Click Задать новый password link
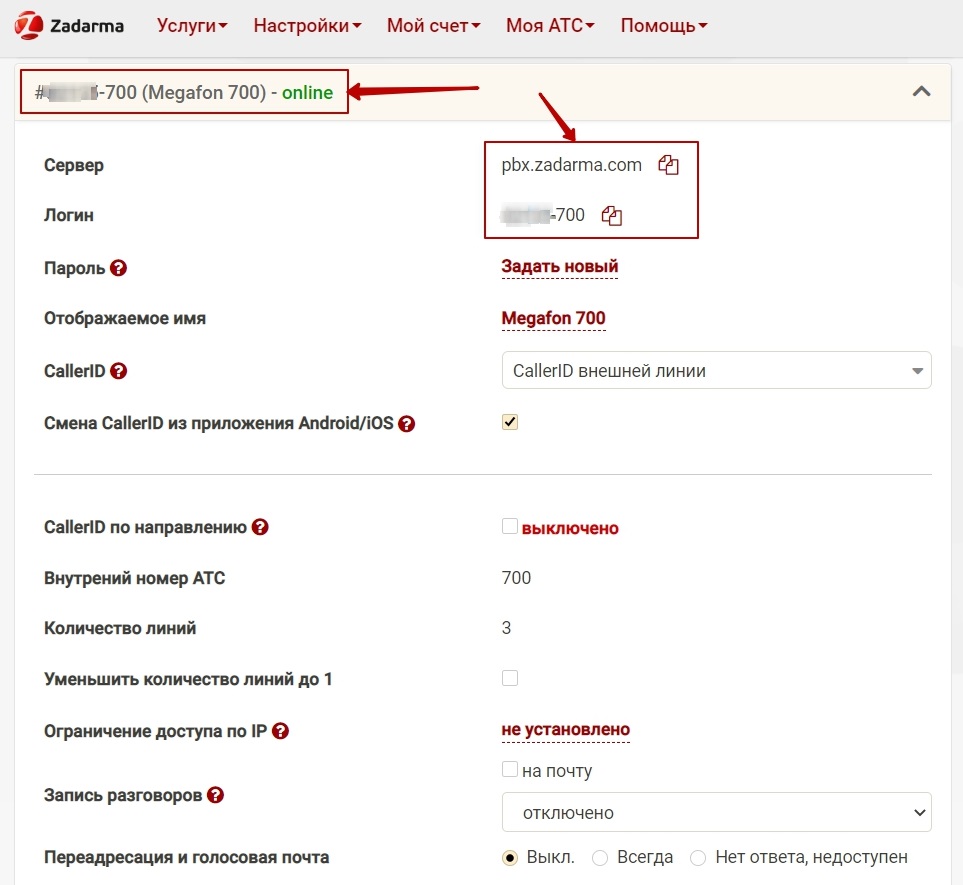 559,267
